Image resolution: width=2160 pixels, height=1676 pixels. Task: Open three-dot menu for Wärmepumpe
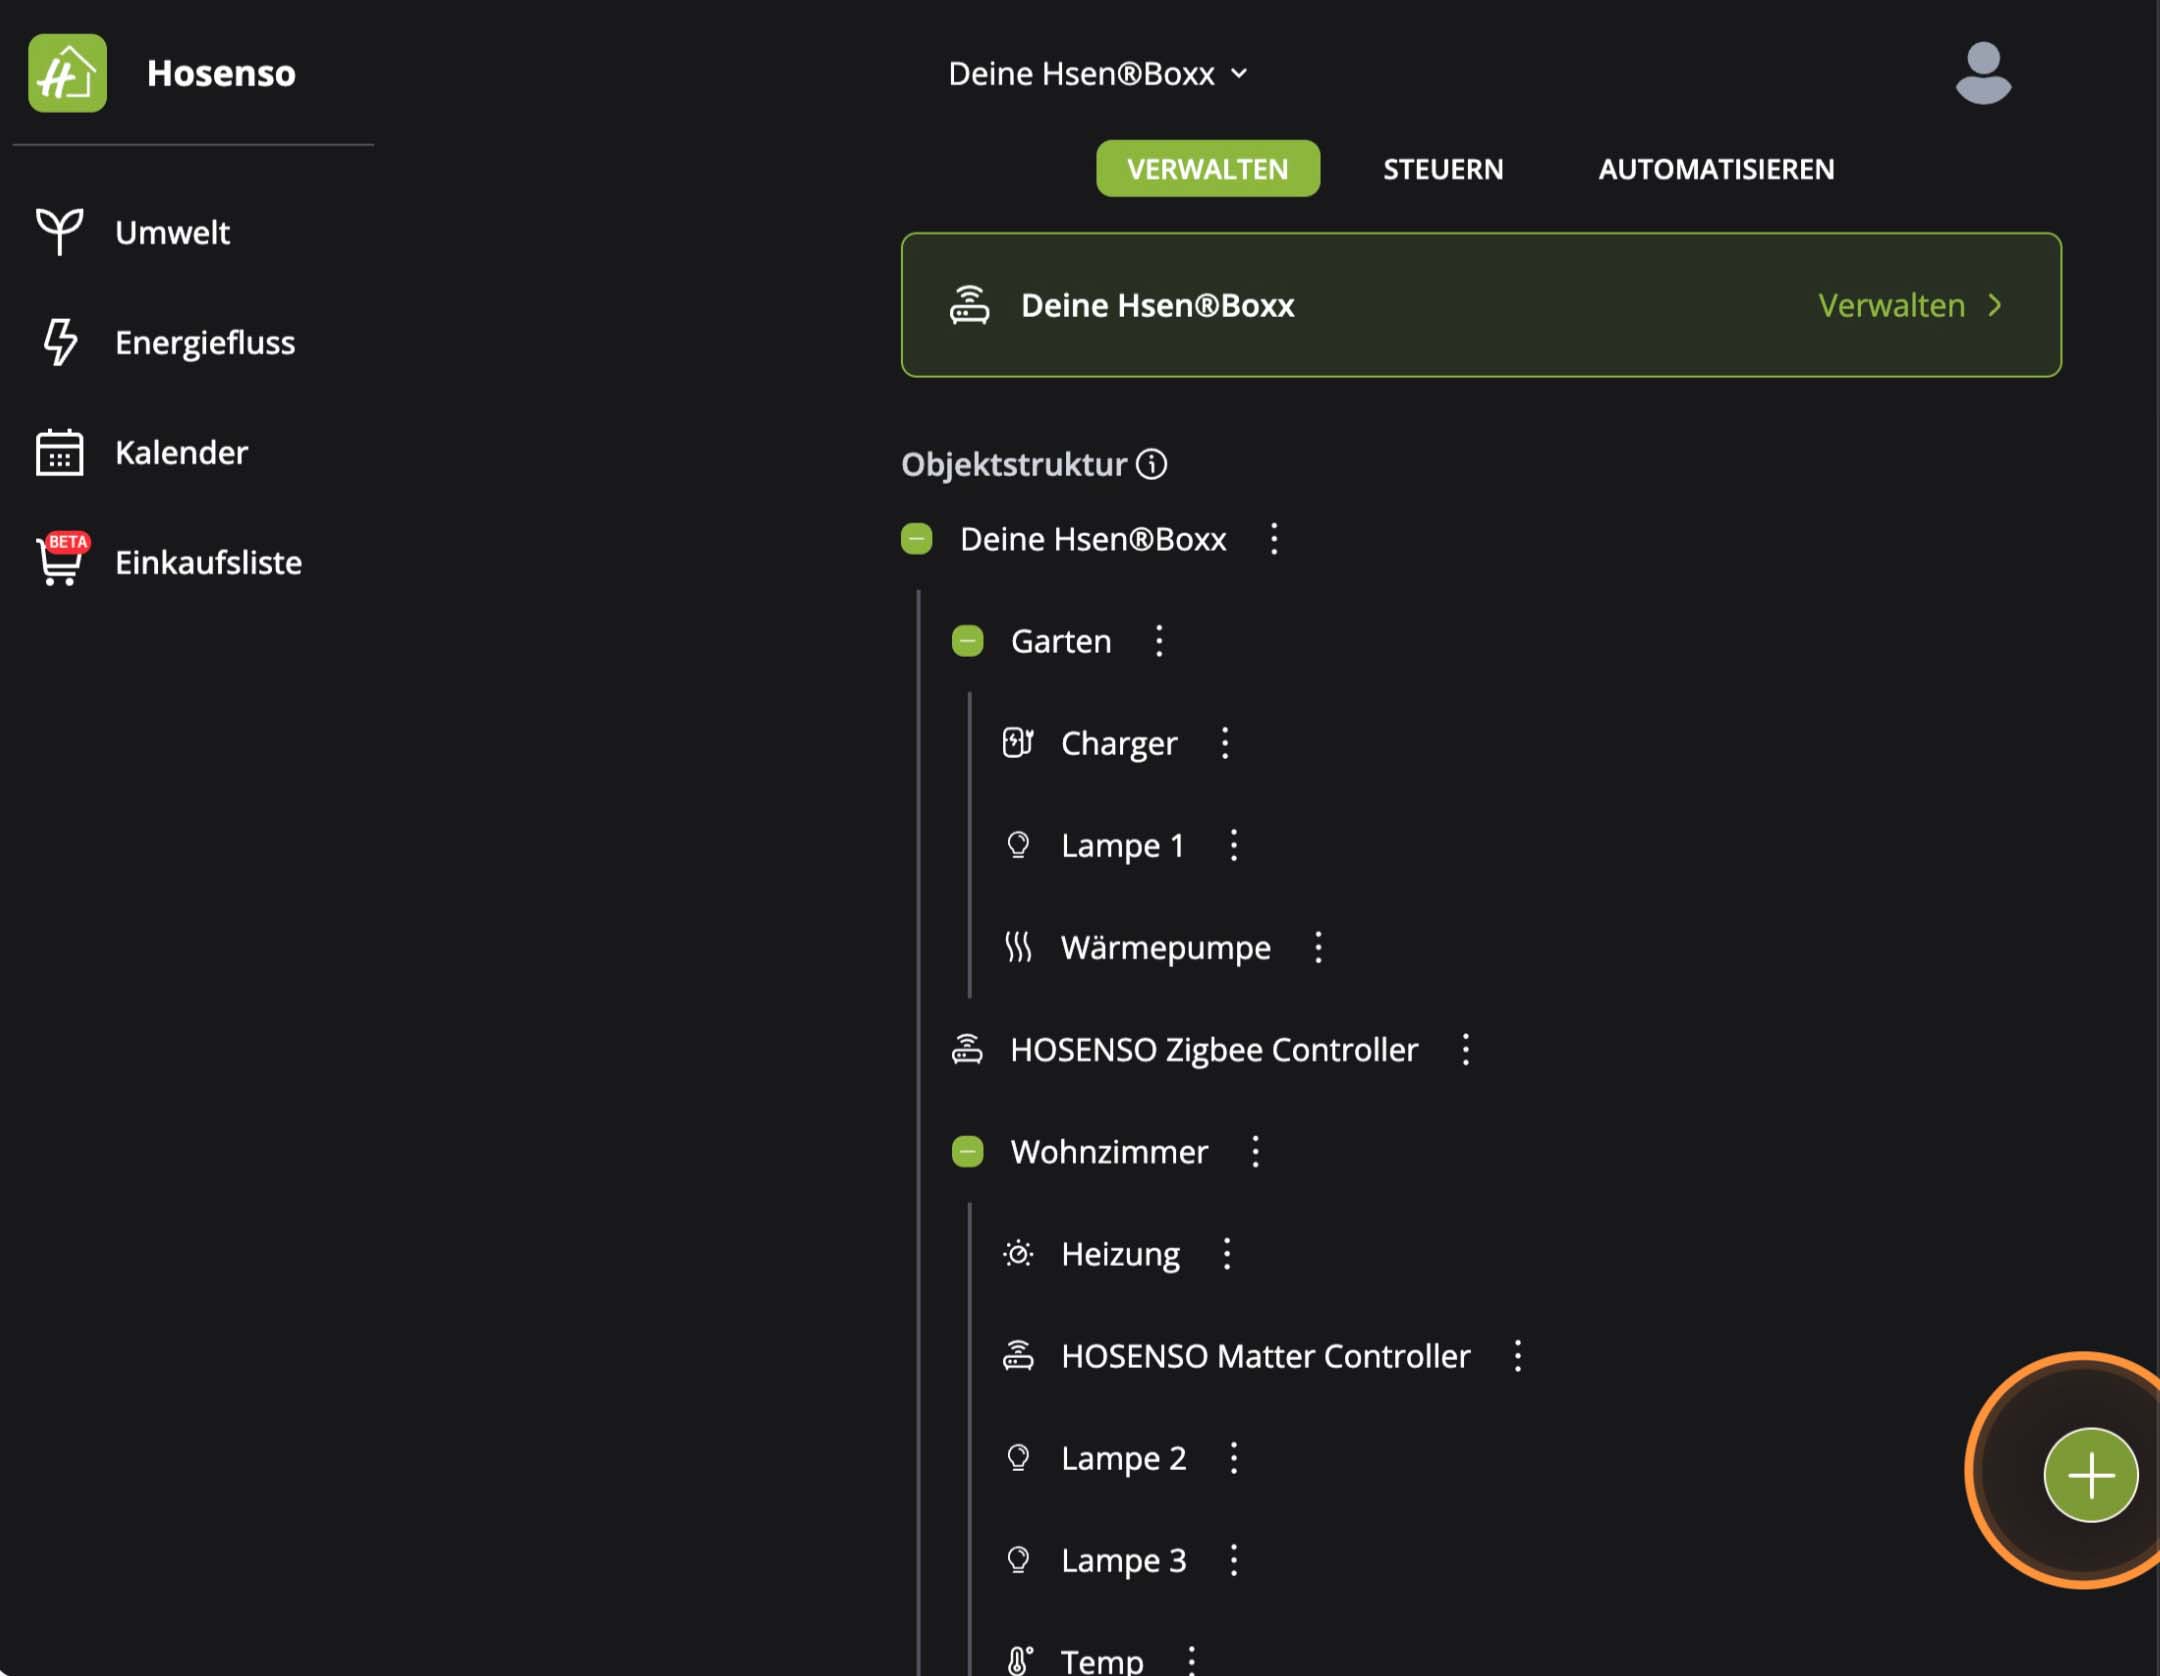(x=1317, y=947)
